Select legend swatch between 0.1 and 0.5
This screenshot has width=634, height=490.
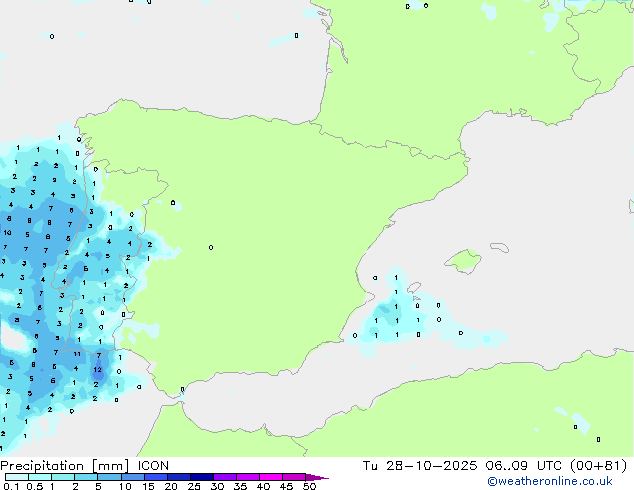click(x=16, y=478)
